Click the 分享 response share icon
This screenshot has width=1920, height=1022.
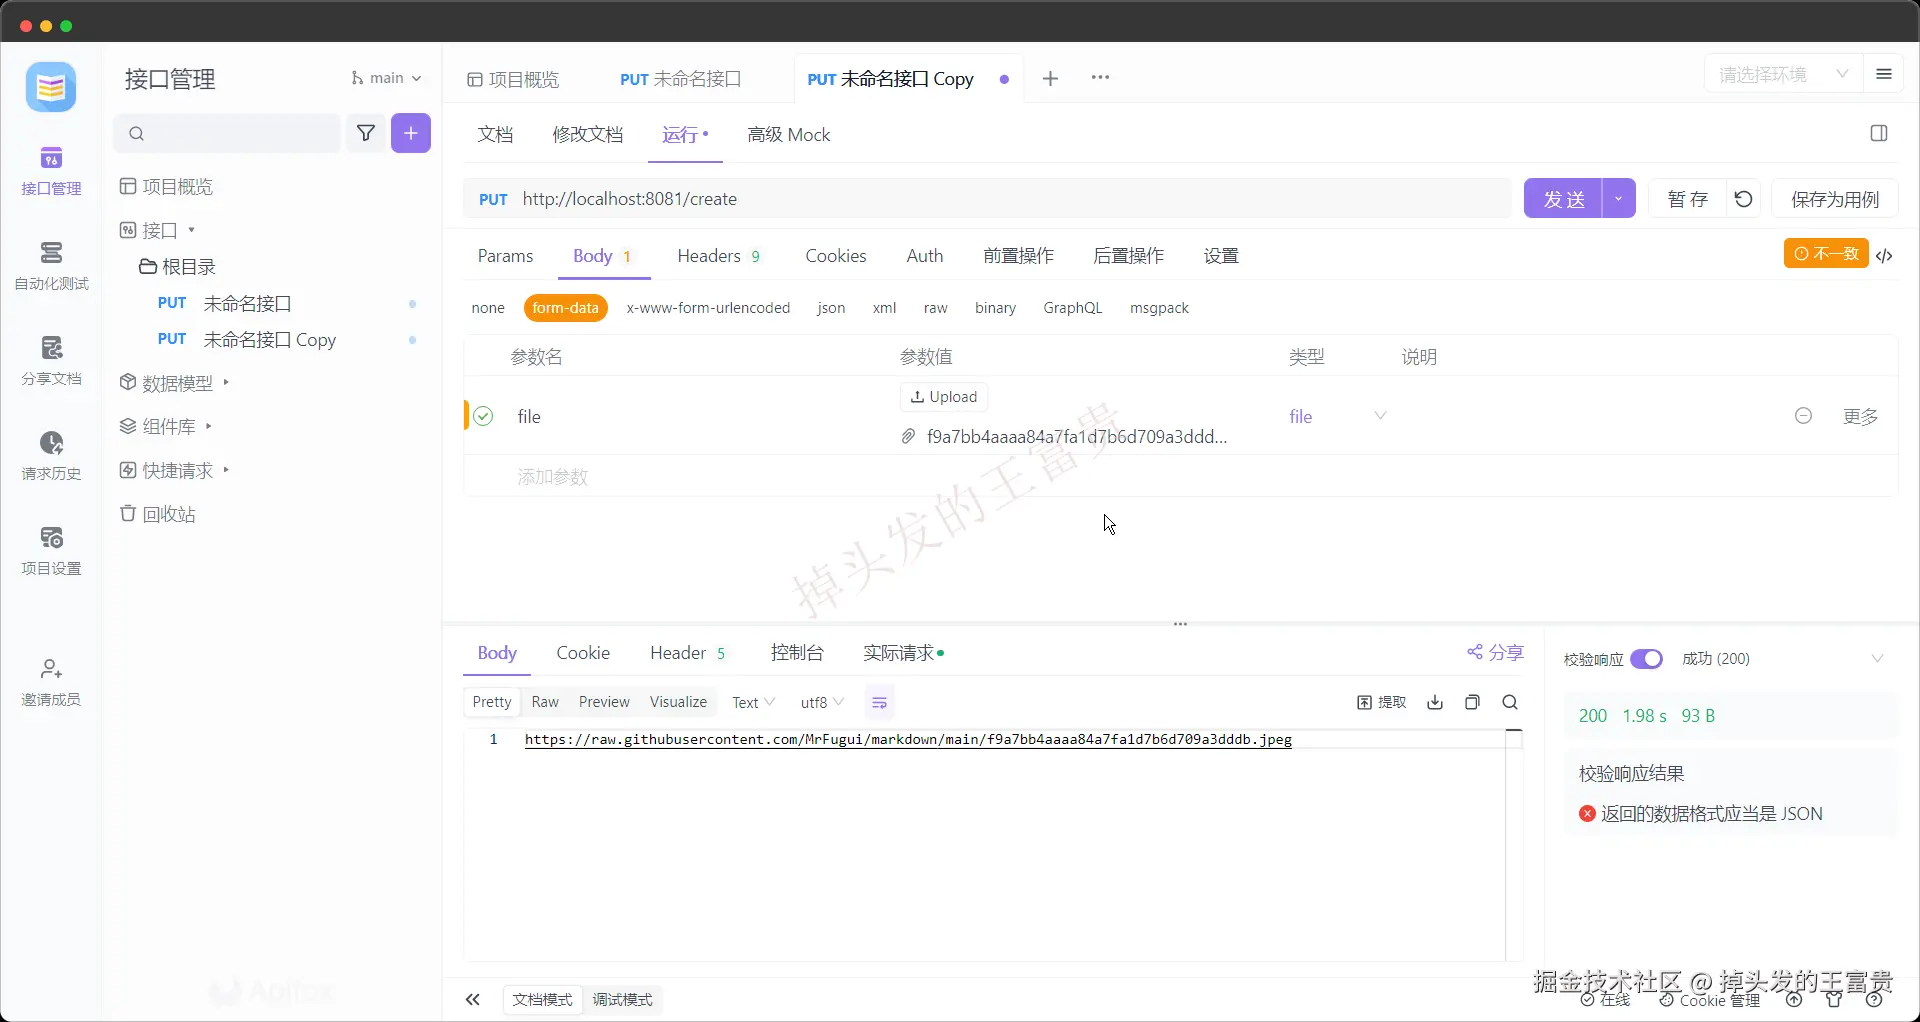1495,653
